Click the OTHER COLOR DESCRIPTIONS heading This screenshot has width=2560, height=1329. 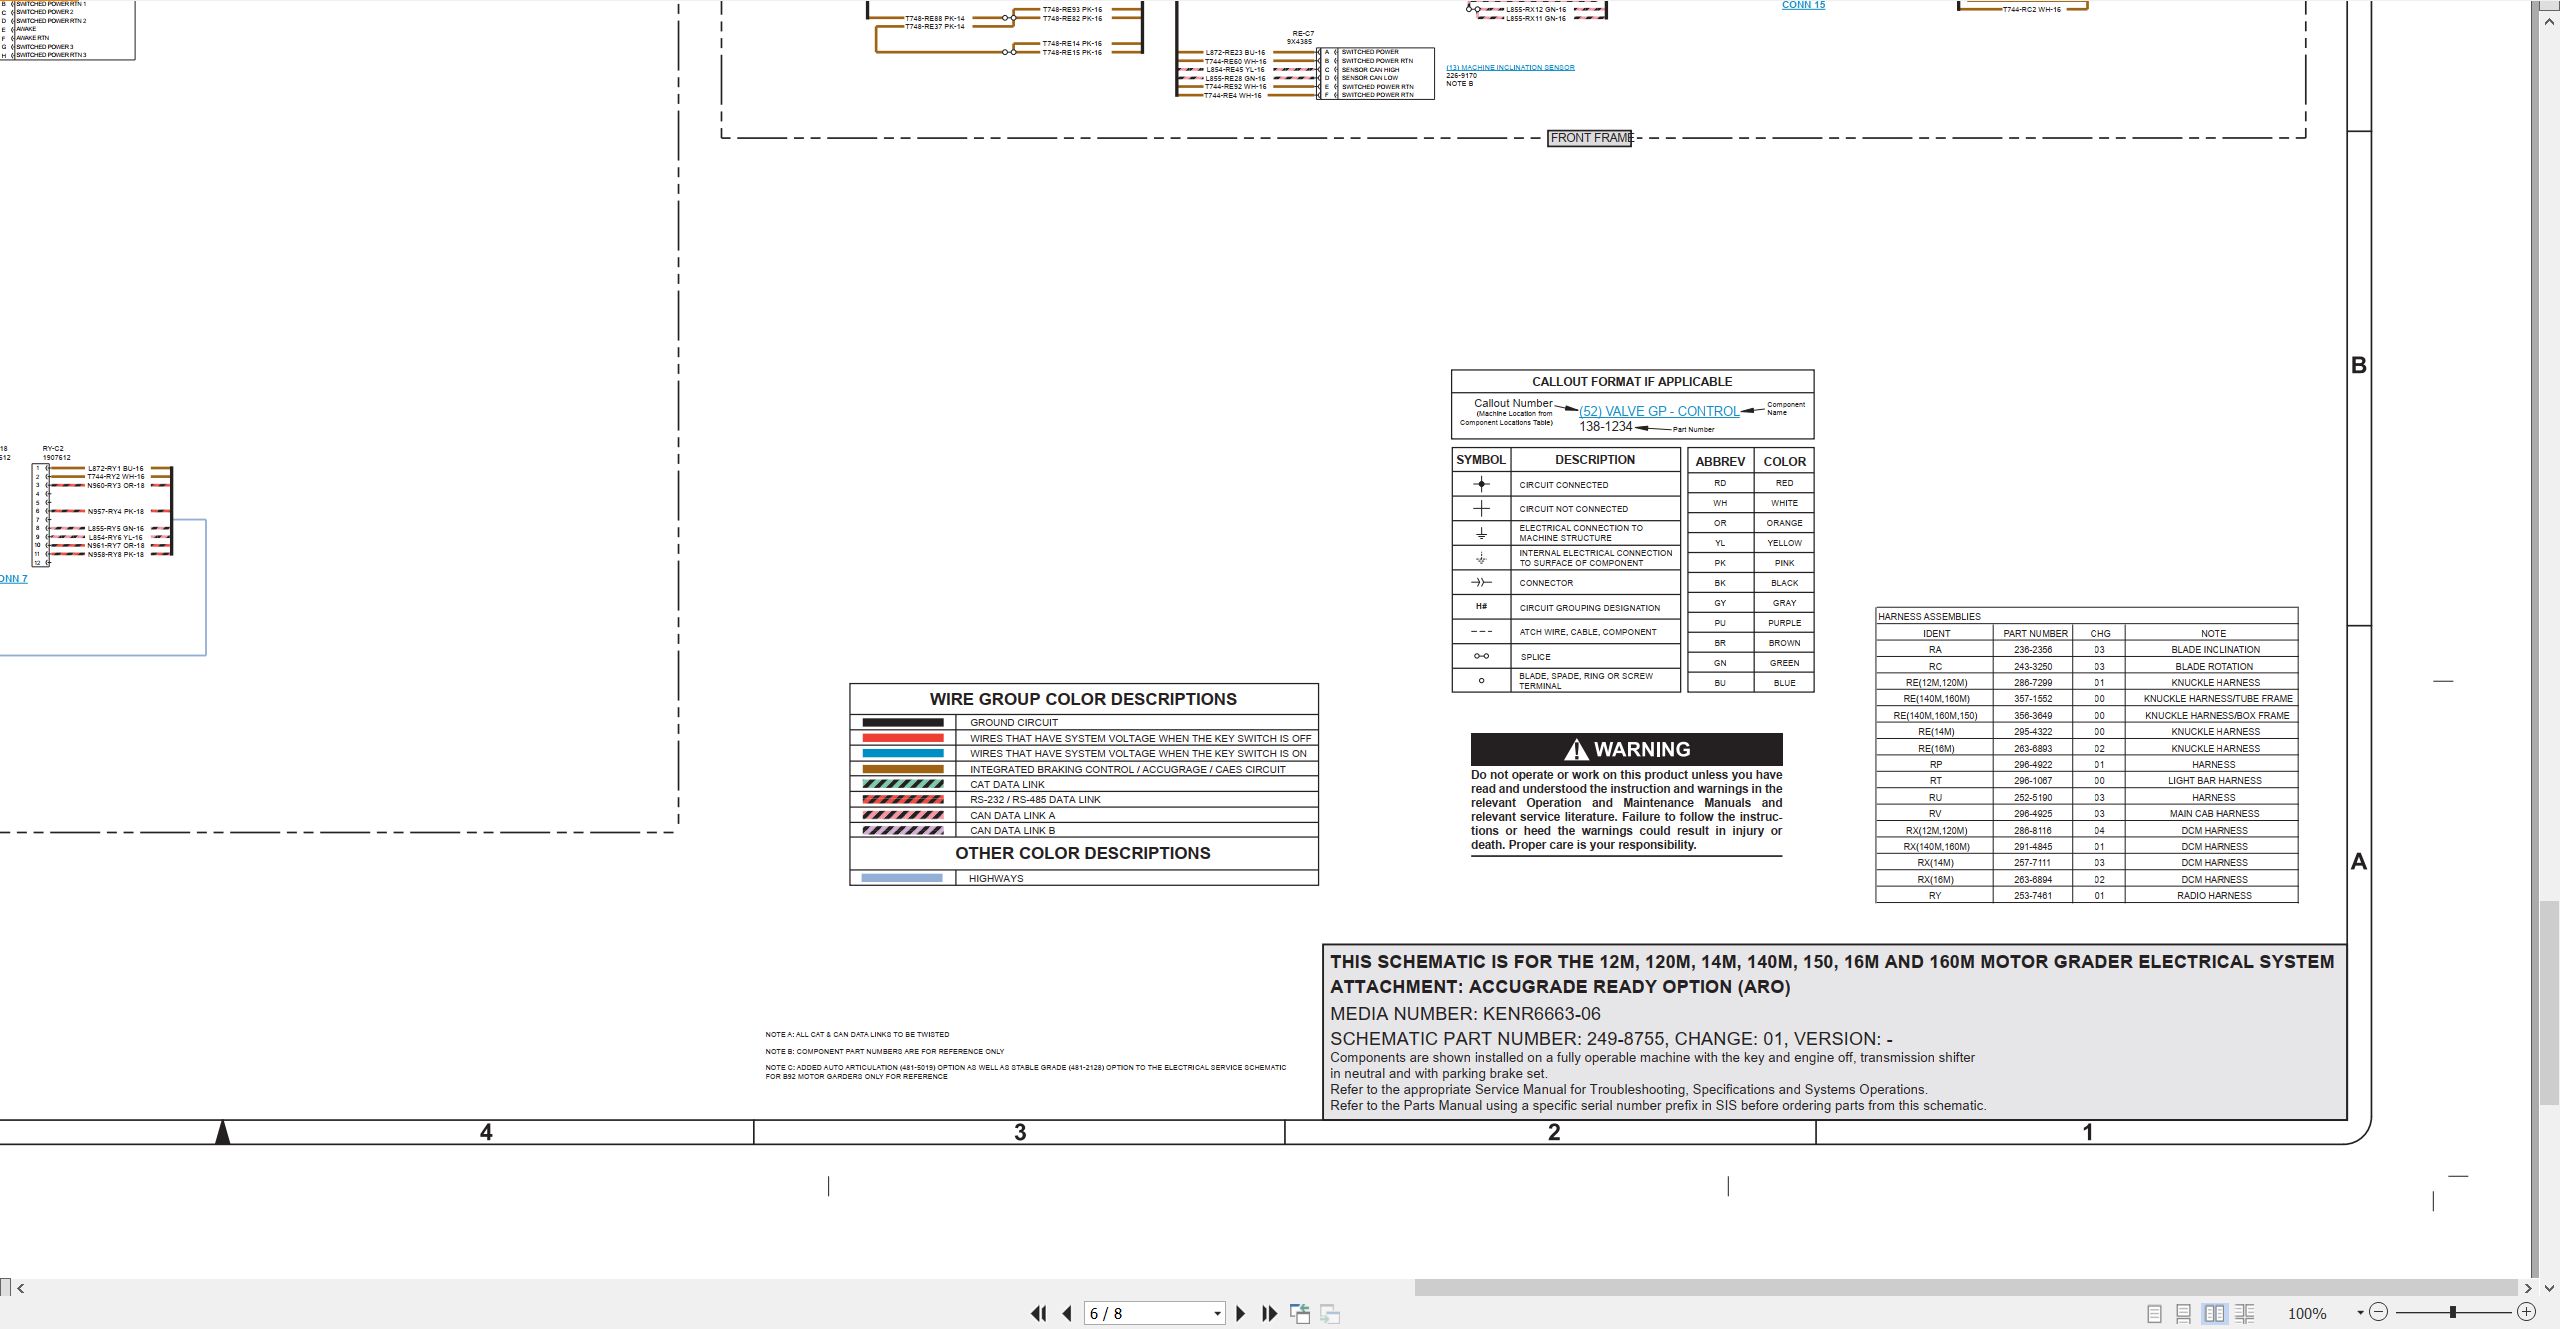coord(1083,853)
